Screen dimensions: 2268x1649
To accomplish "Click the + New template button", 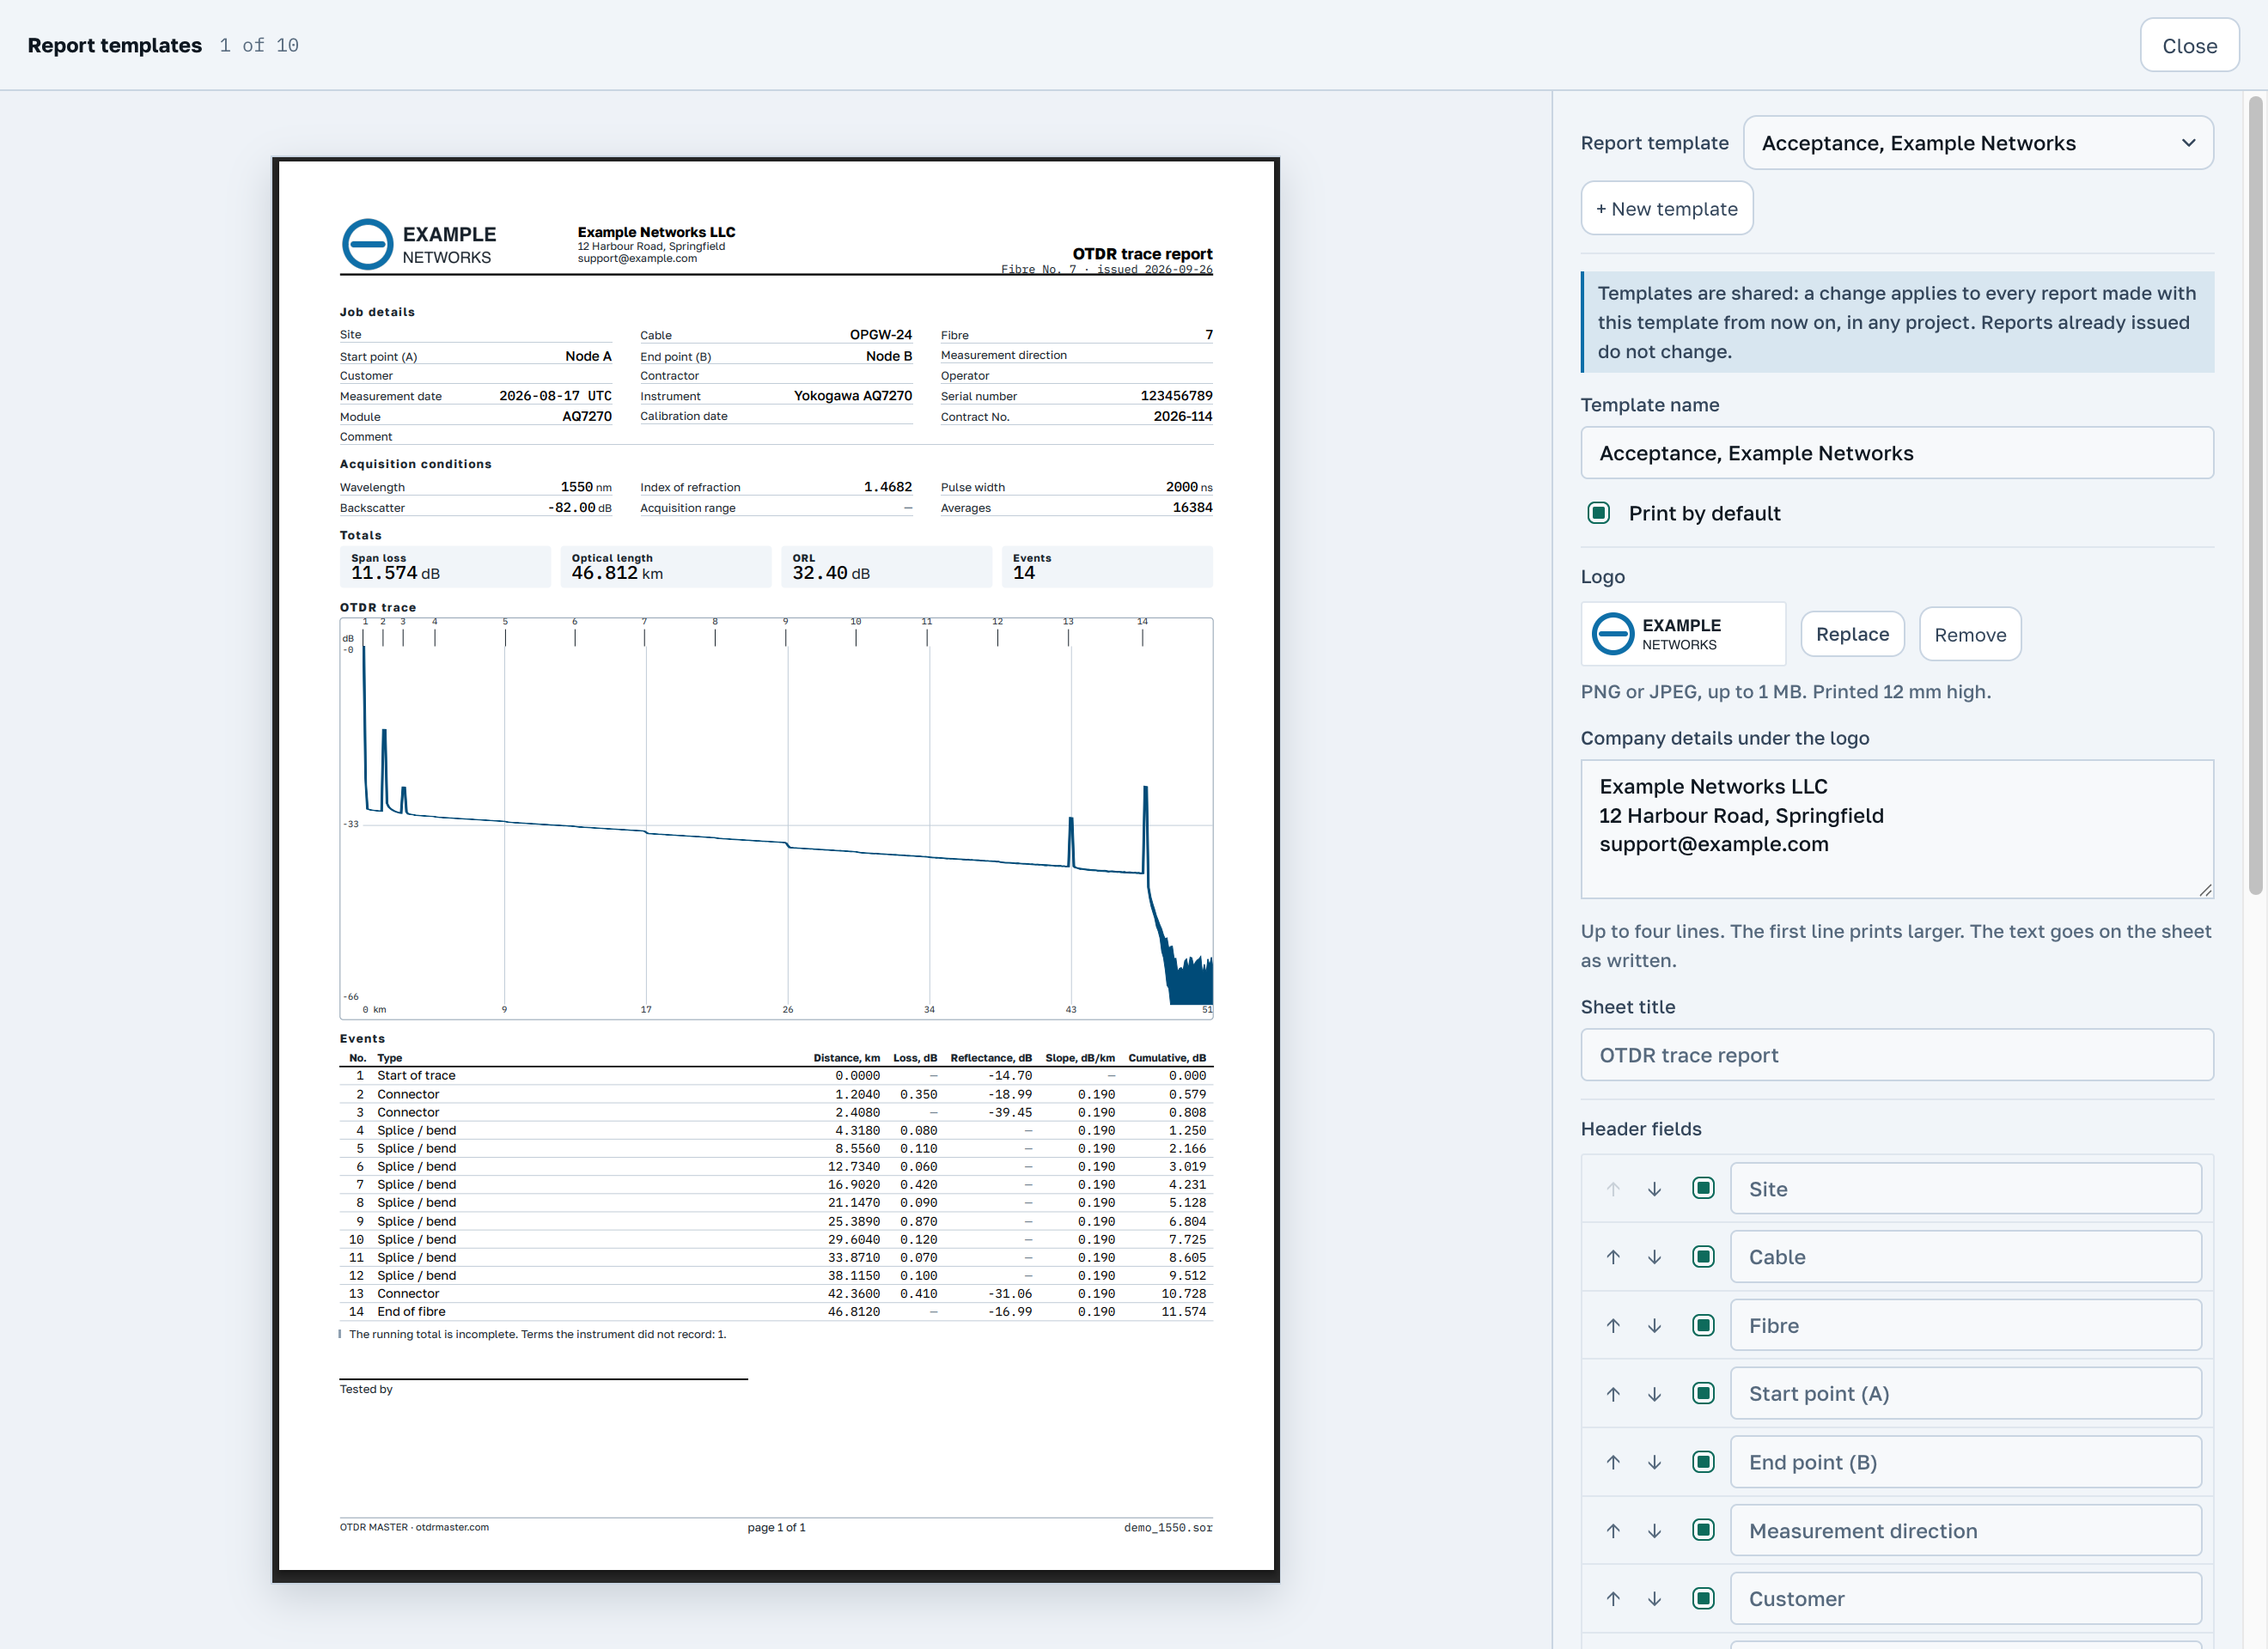I will point(1667,208).
